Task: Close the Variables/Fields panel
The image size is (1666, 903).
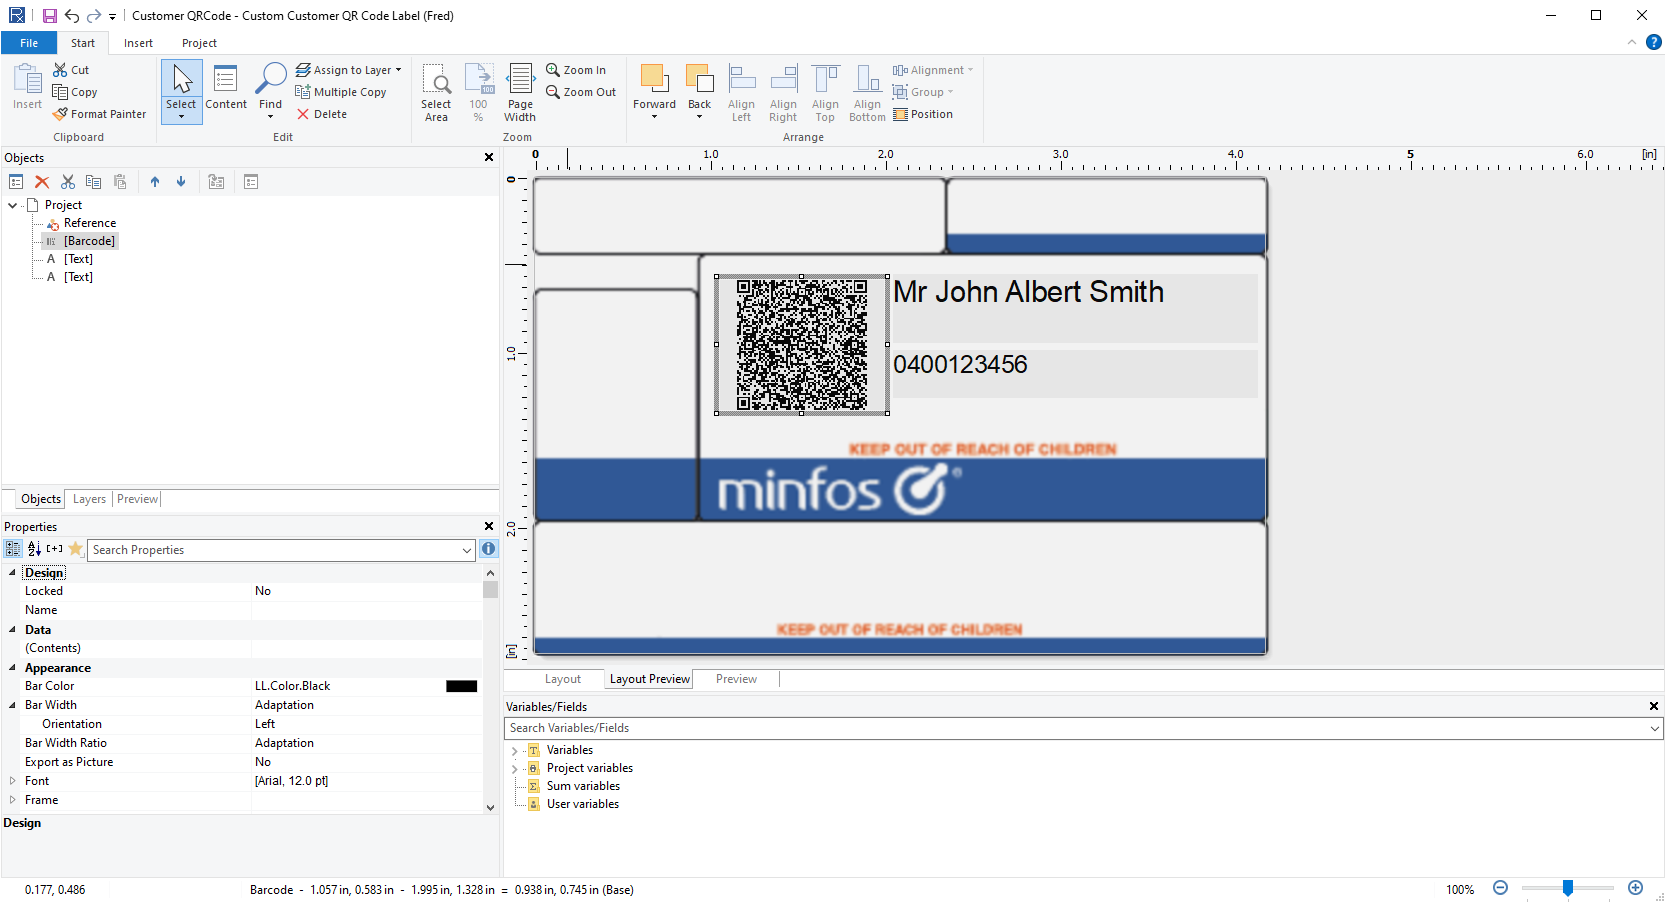Action: tap(1653, 706)
